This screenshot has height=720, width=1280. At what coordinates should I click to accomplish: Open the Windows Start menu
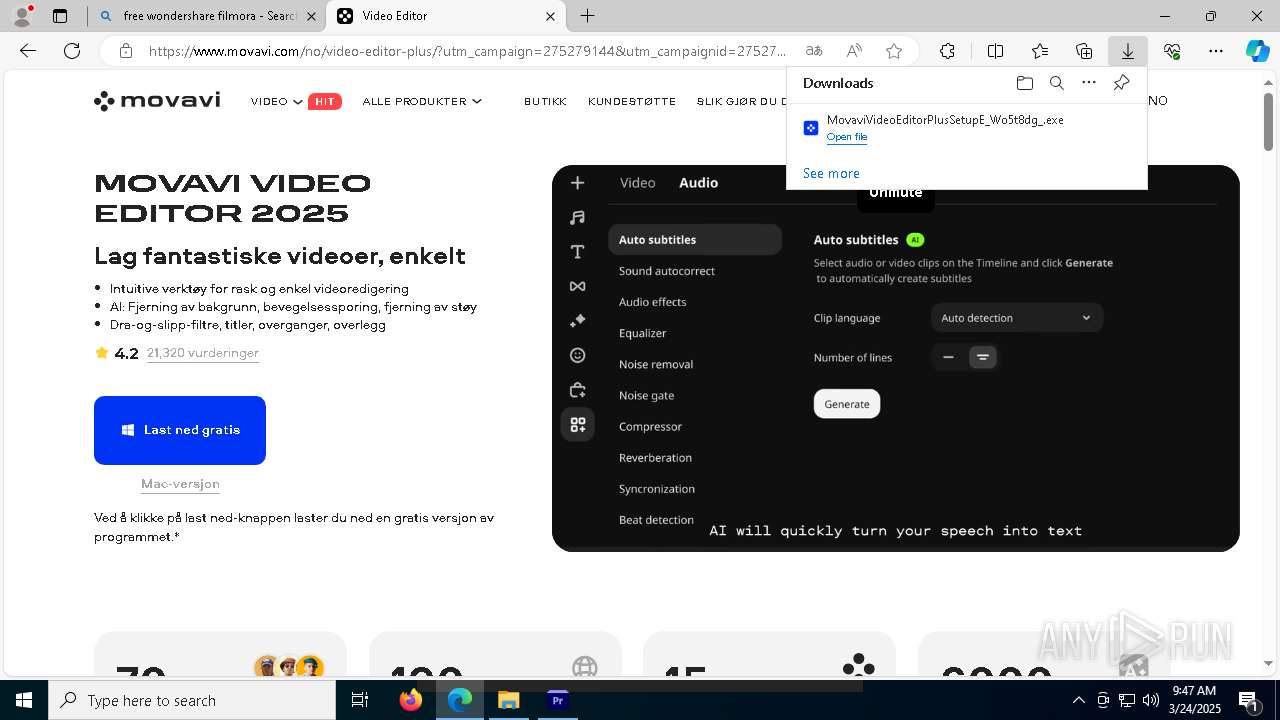(24, 700)
